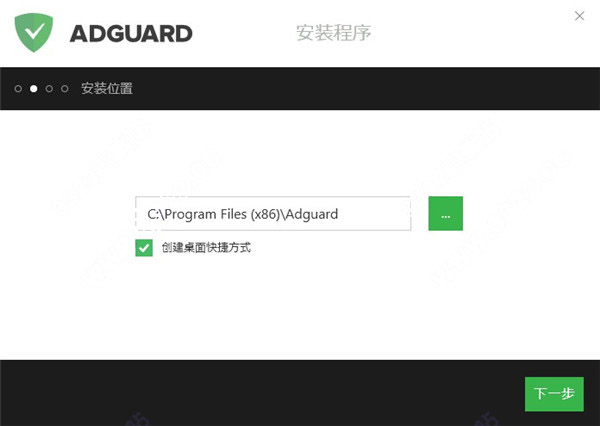Click the 创建桌面快捷方式 label text
This screenshot has width=600, height=426.
click(206, 248)
